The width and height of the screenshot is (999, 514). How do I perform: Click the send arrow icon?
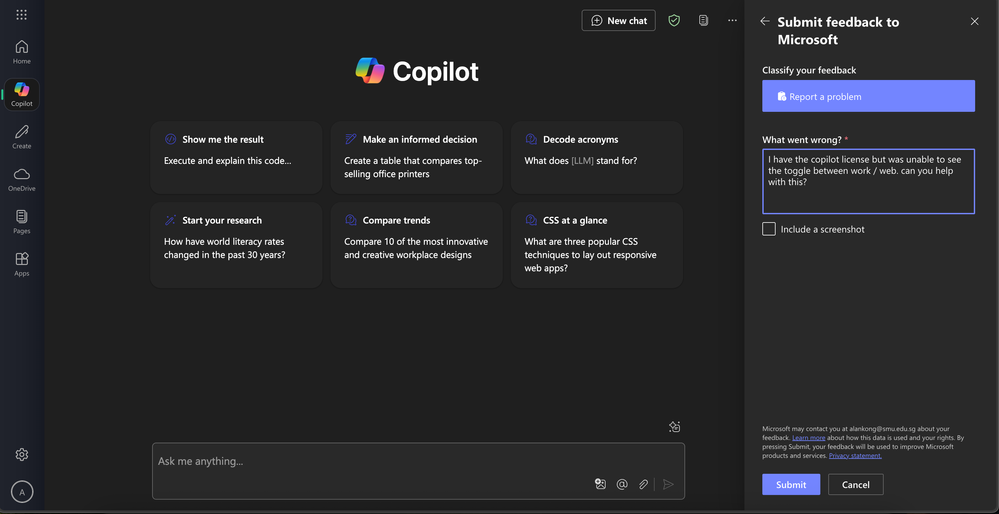(668, 484)
